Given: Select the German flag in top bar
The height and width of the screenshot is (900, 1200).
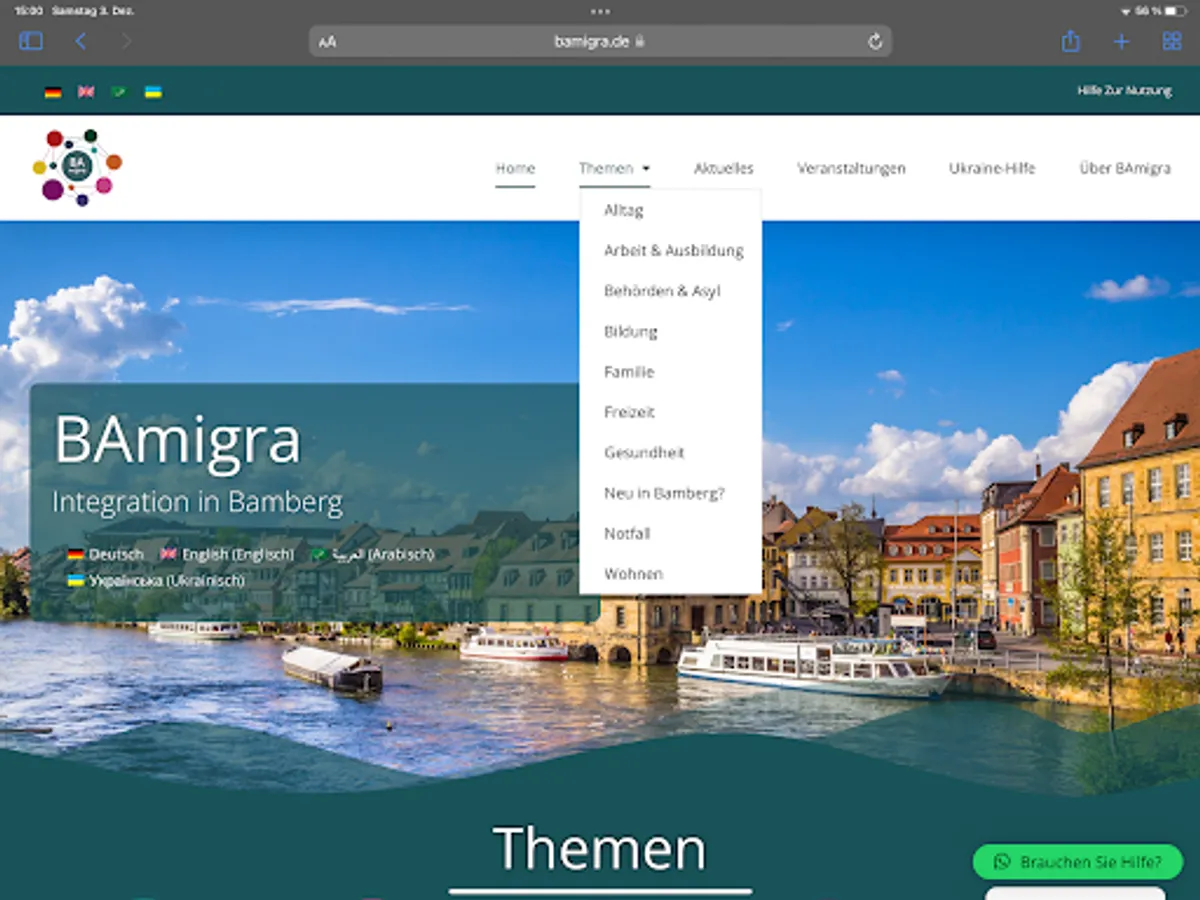Looking at the screenshot, I should [x=53, y=92].
